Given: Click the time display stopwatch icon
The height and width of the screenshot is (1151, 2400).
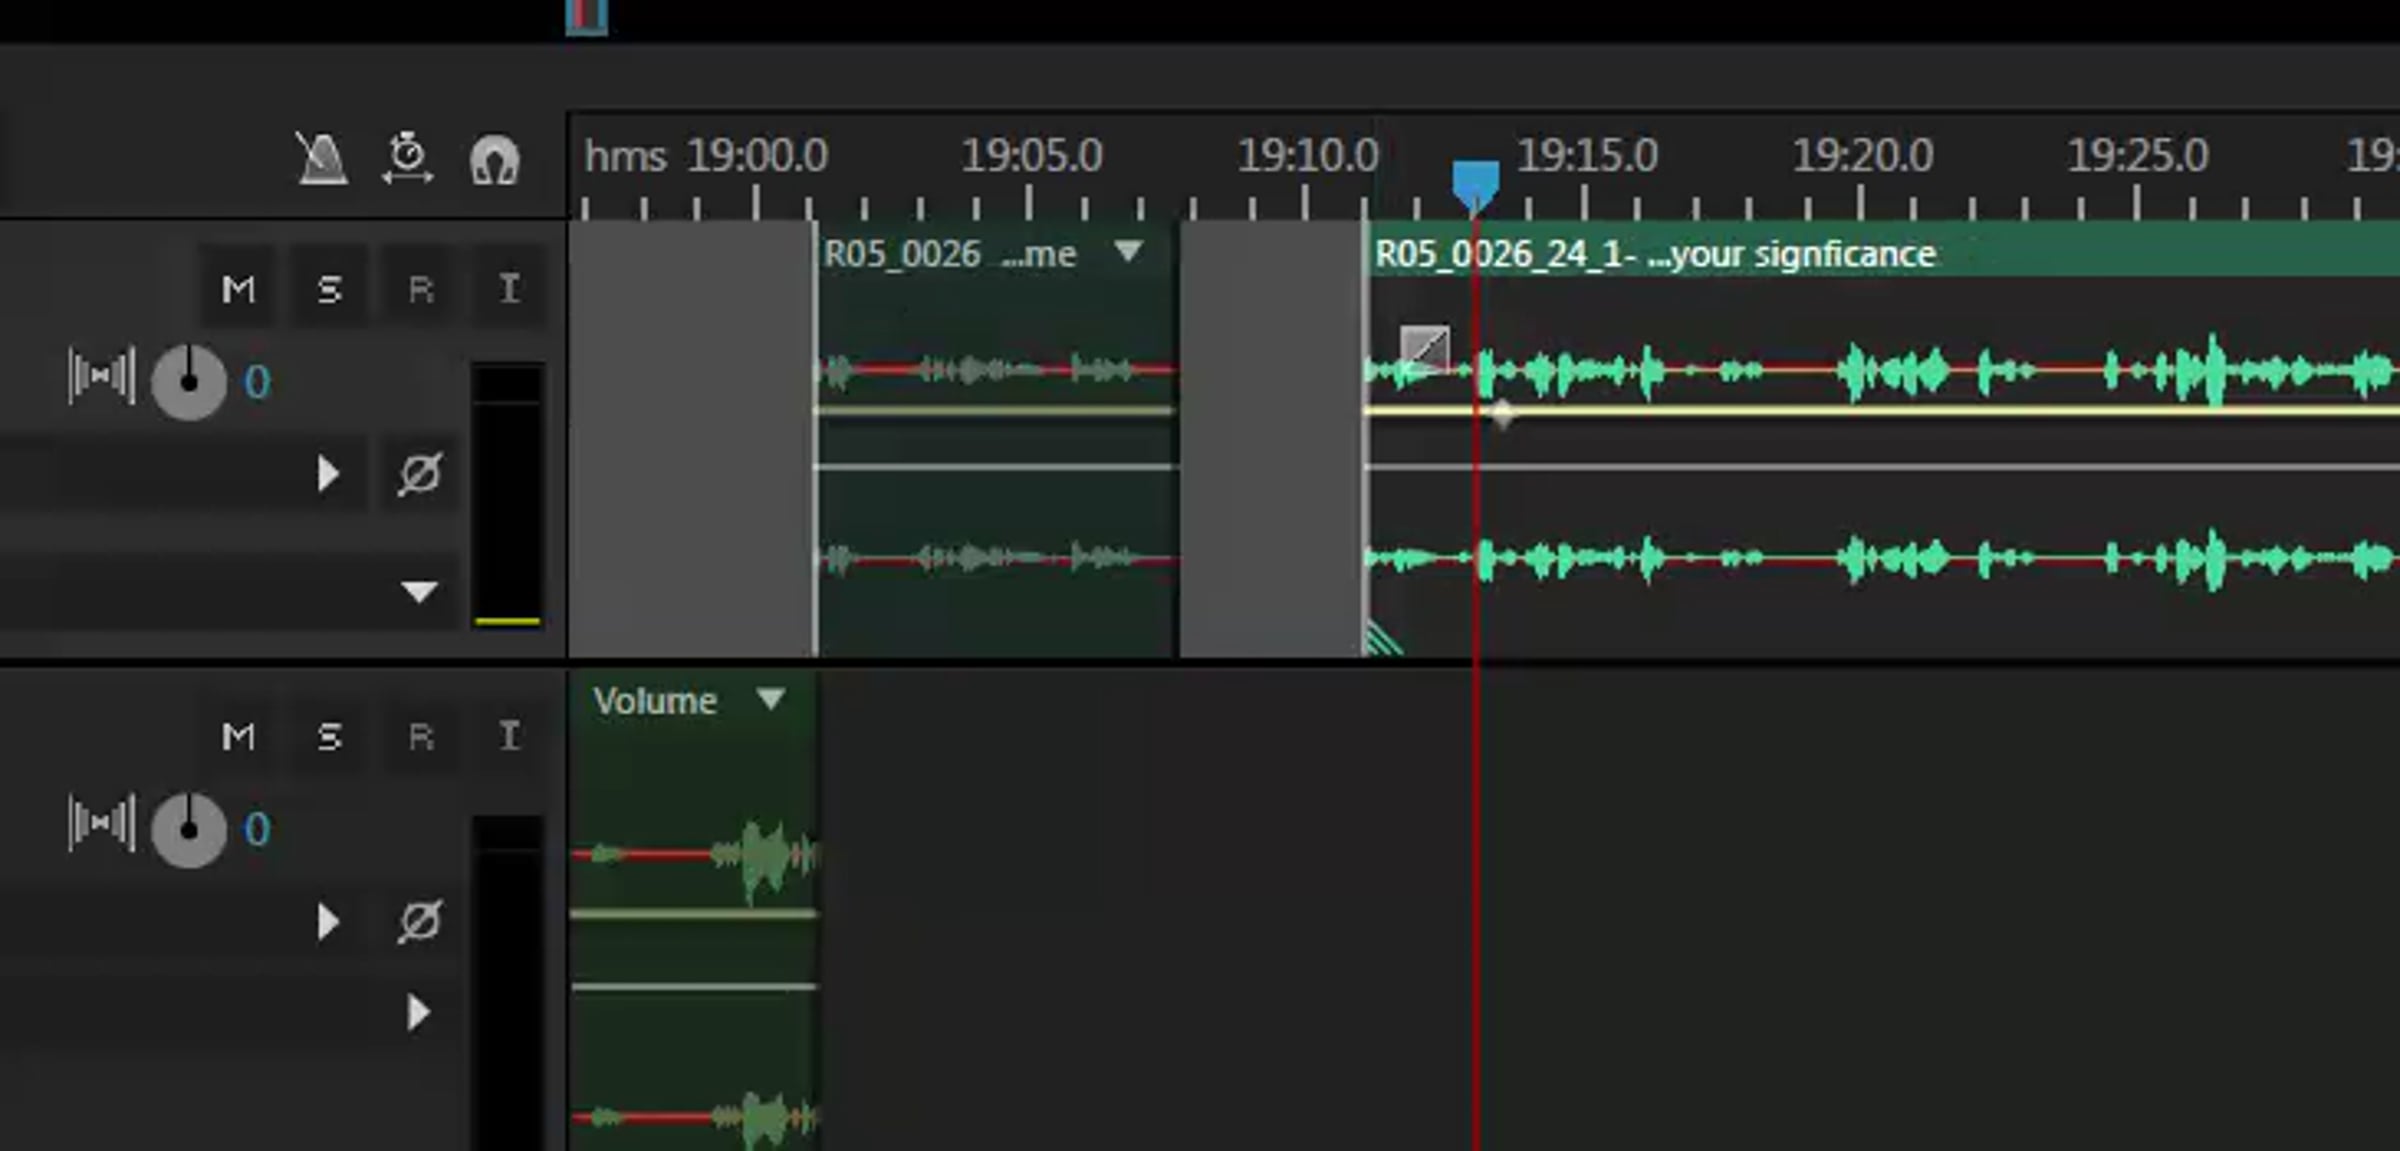Looking at the screenshot, I should pos(407,159).
